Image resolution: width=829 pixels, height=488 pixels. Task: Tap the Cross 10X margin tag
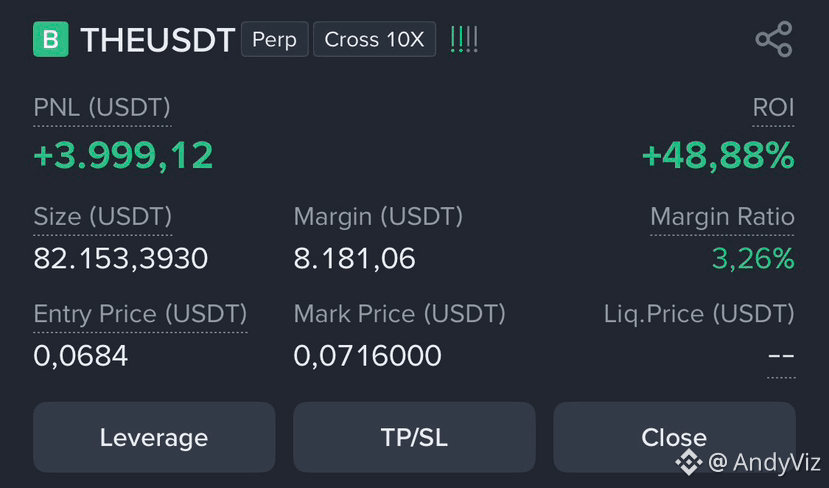point(374,39)
